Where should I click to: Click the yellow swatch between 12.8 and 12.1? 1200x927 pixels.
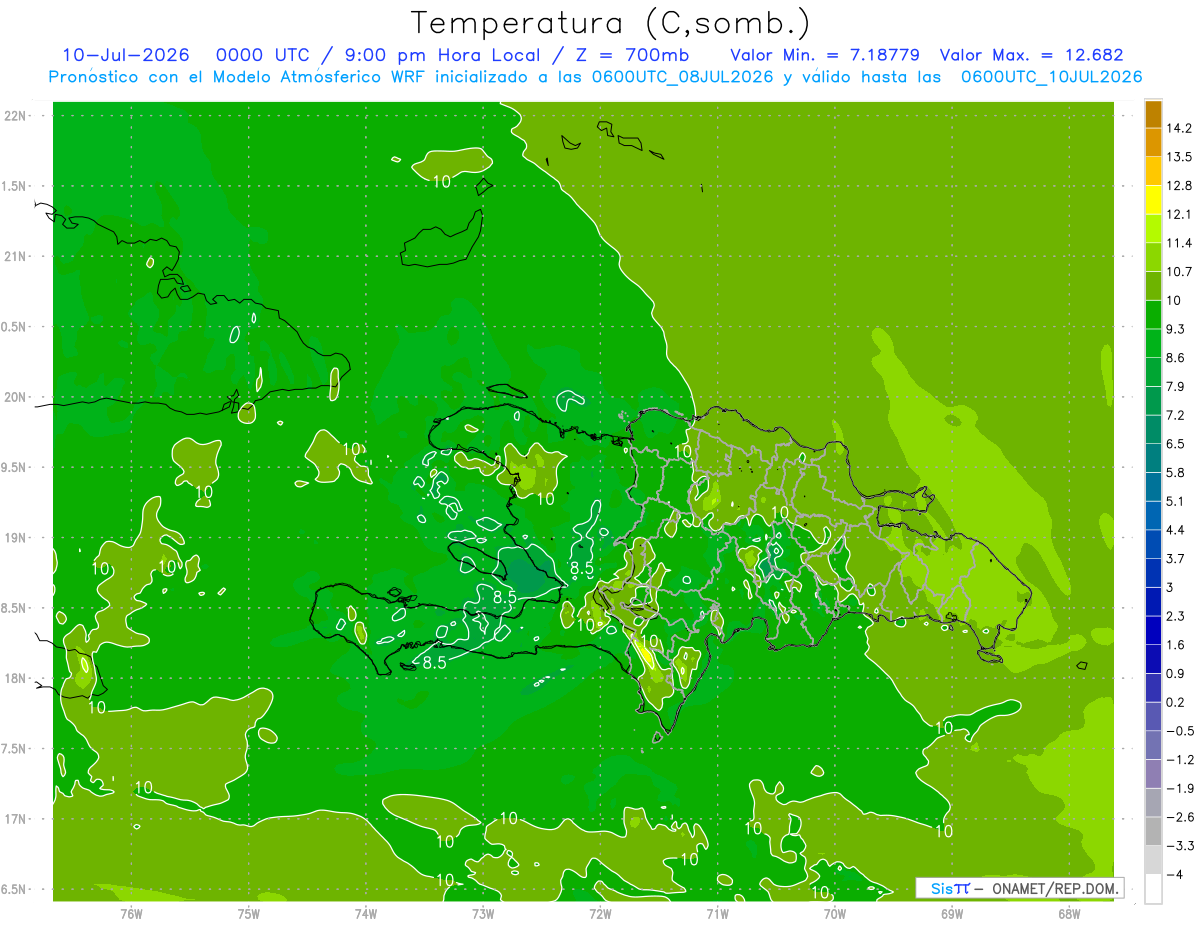coord(1153,200)
